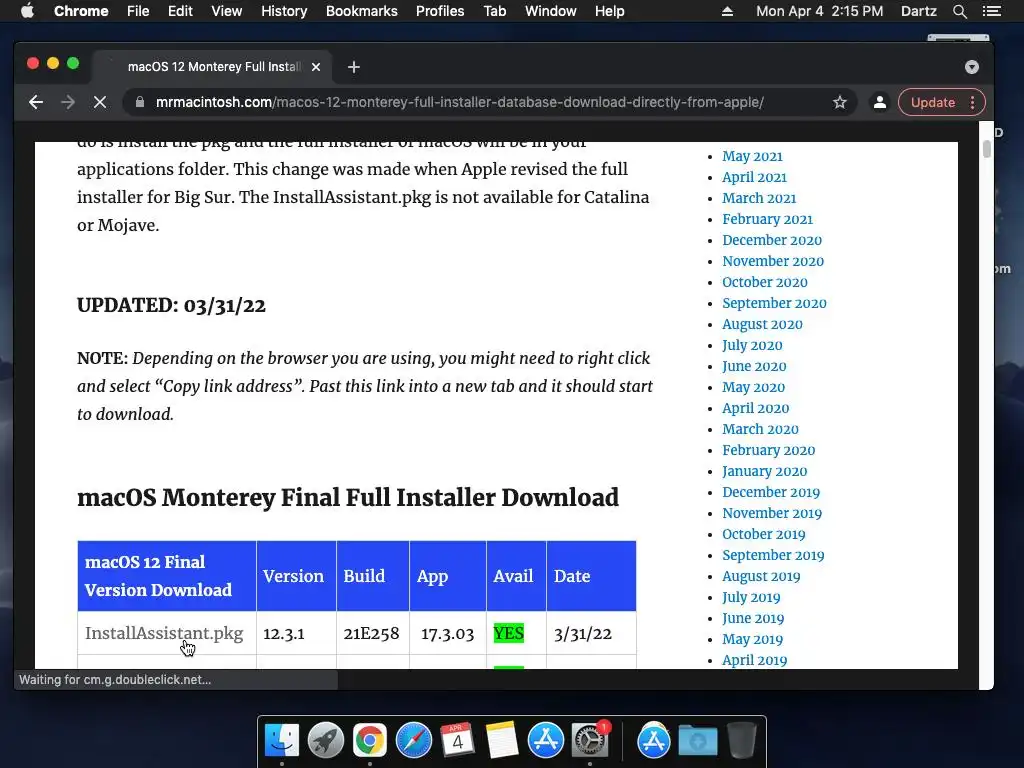Click the Dartz user name in menu bar

pyautogui.click(x=918, y=11)
